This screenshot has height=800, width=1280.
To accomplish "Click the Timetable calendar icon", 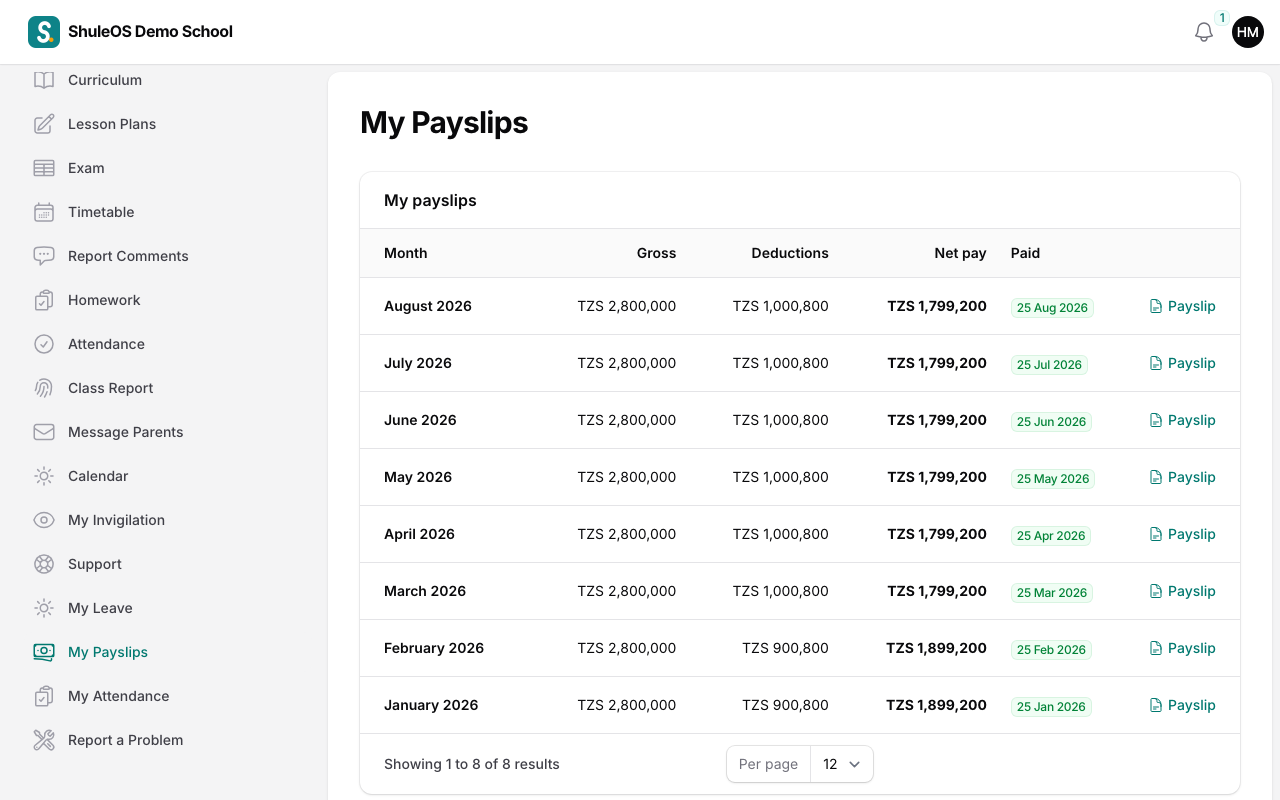I will [44, 212].
